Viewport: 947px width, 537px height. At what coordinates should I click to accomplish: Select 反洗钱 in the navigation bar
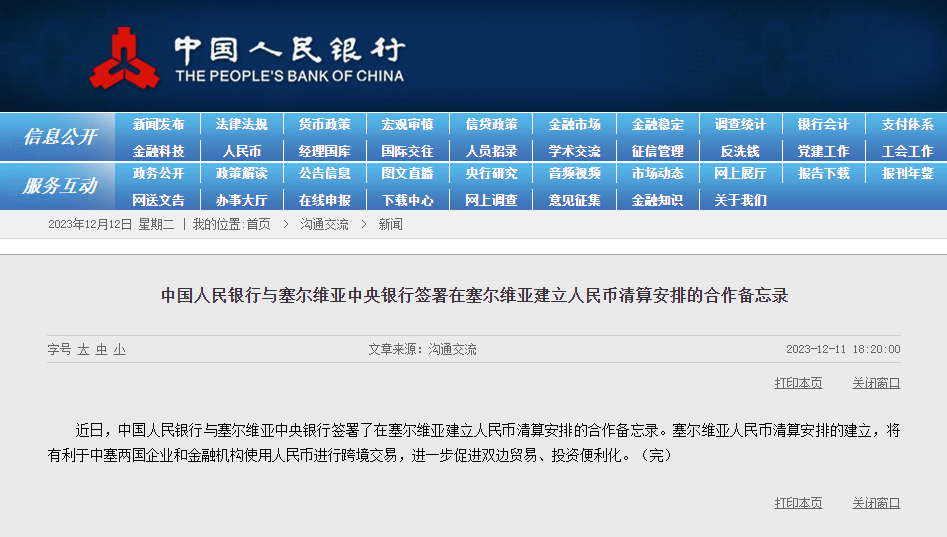pos(740,151)
